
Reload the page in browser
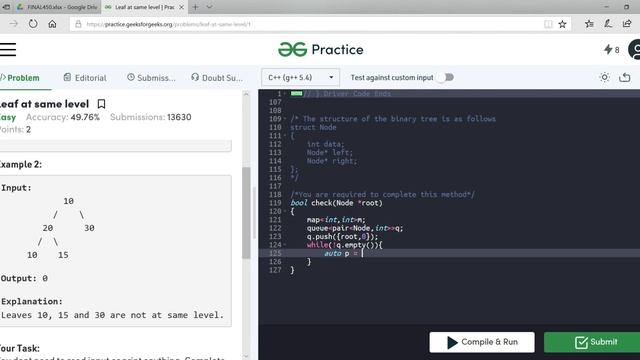pos(33,24)
